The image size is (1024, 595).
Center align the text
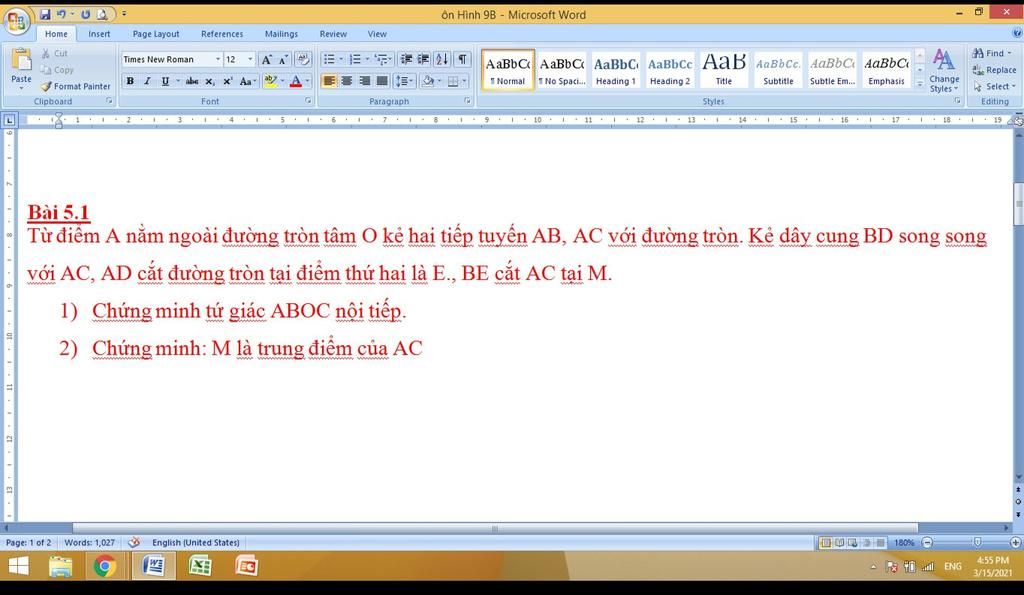click(x=347, y=81)
